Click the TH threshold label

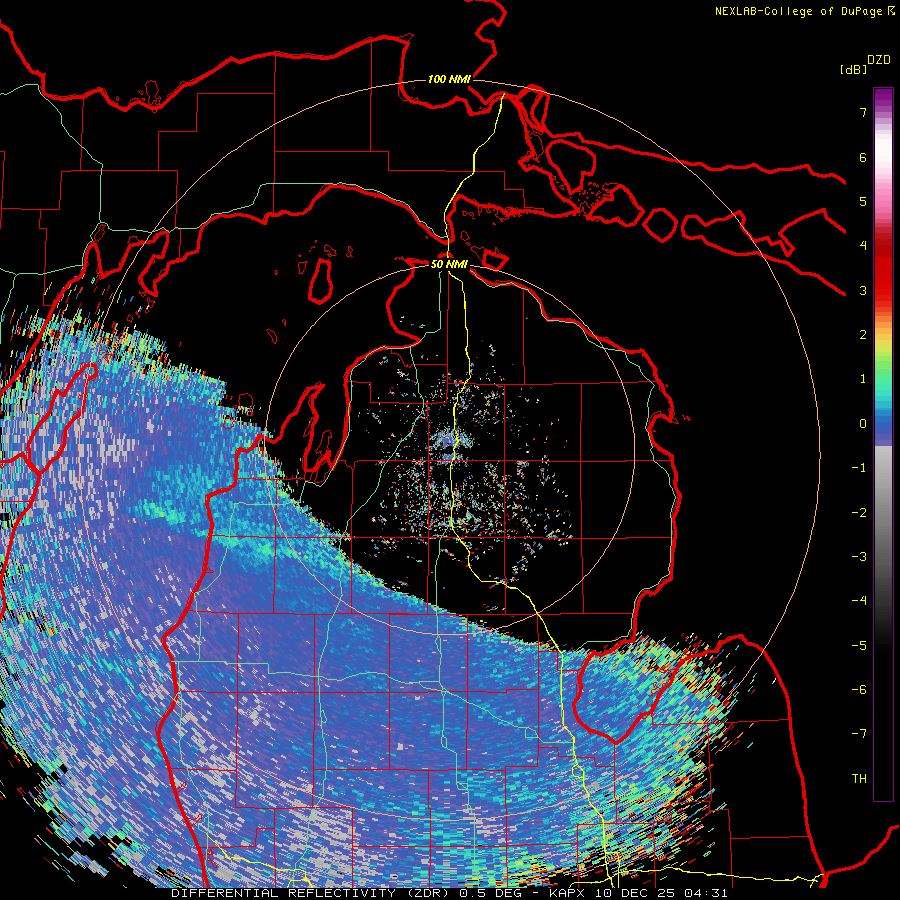[x=859, y=779]
